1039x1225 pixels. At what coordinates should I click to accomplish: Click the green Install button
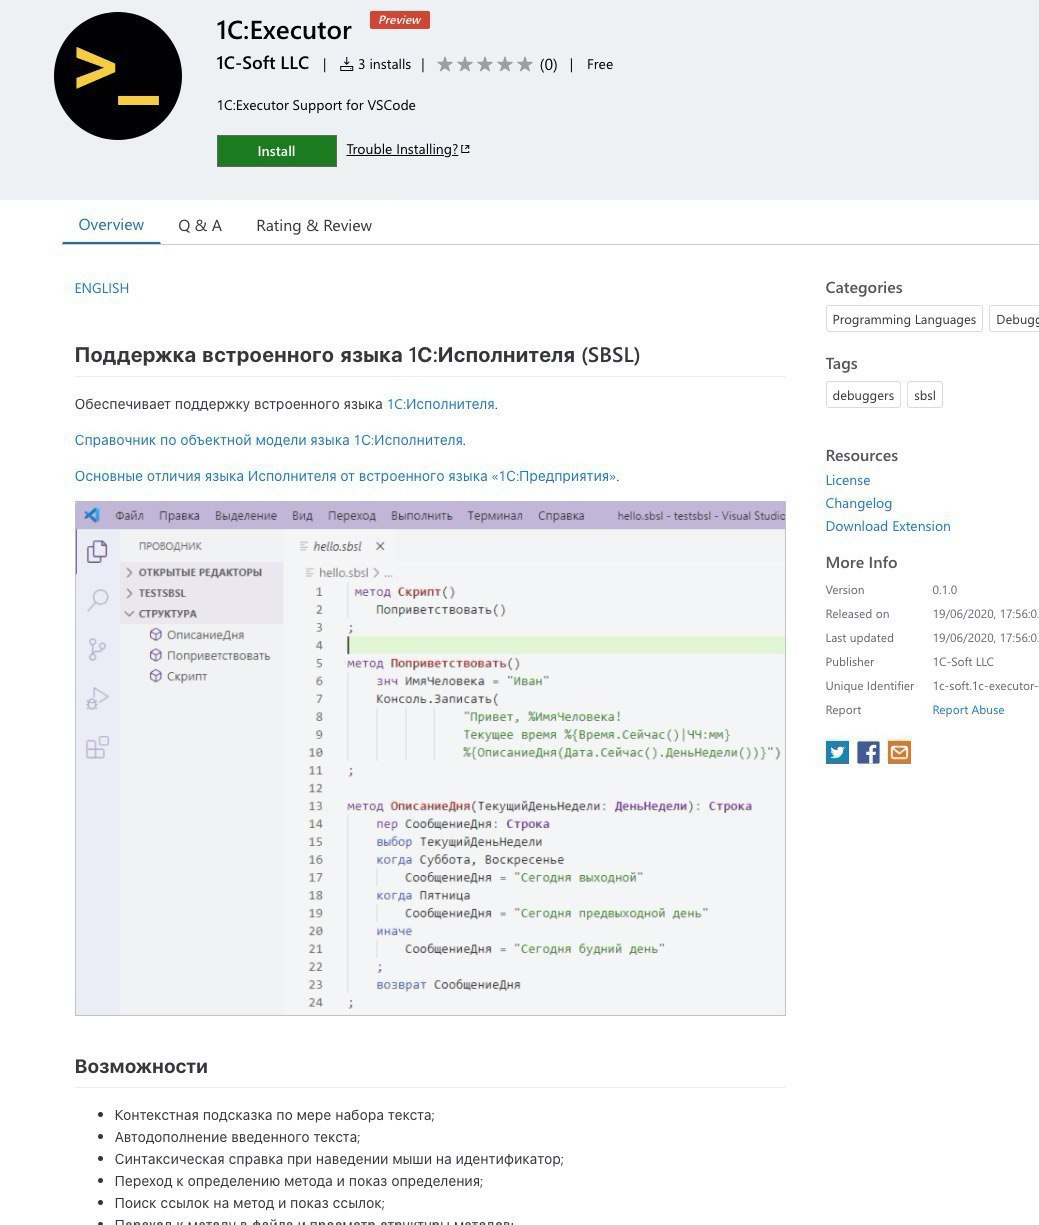click(277, 151)
